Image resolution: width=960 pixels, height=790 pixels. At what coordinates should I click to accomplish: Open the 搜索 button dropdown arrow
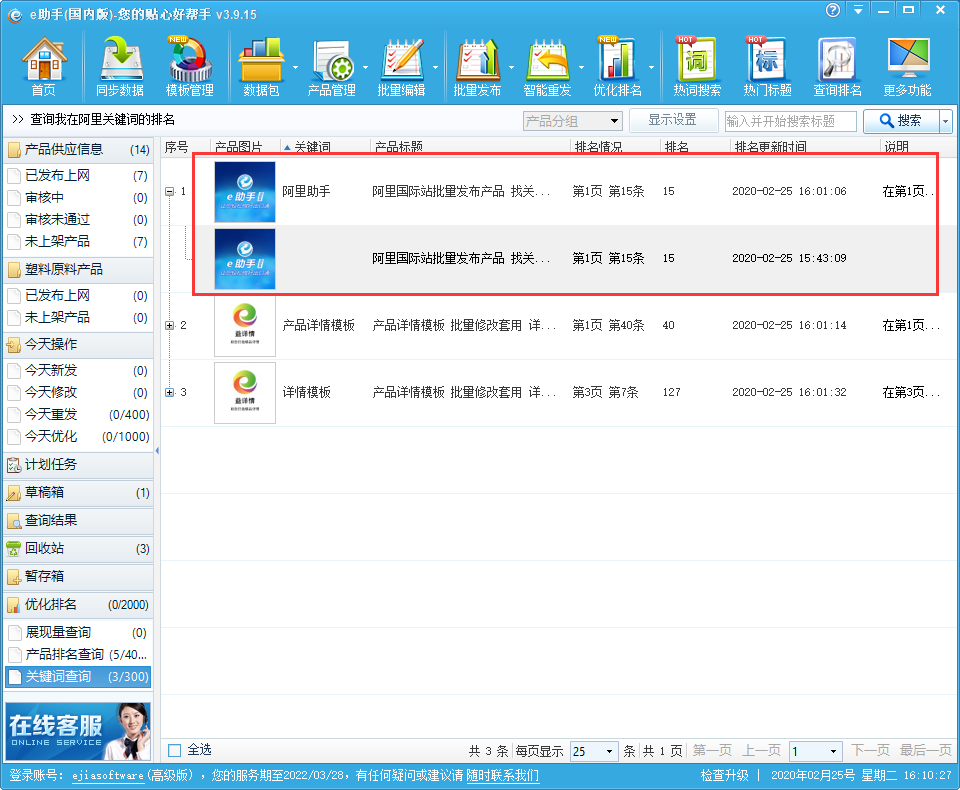coord(945,121)
